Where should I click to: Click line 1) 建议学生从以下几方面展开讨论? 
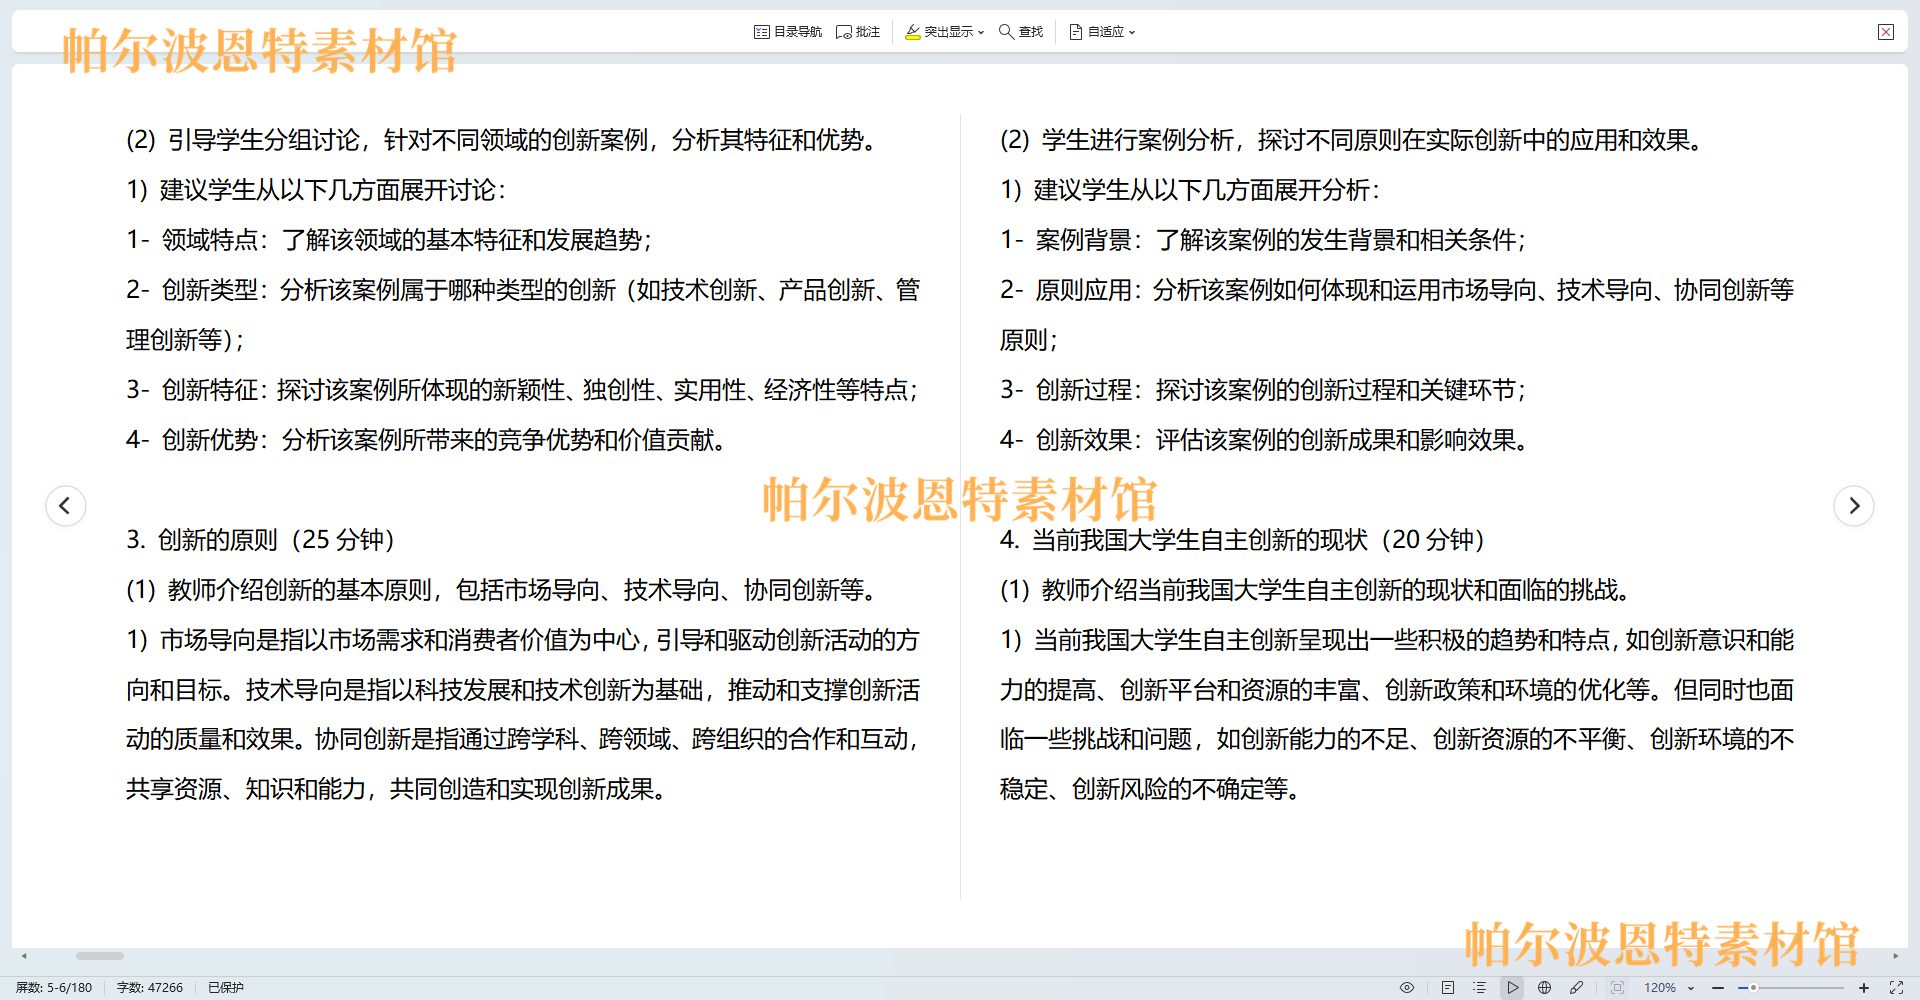click(x=316, y=190)
